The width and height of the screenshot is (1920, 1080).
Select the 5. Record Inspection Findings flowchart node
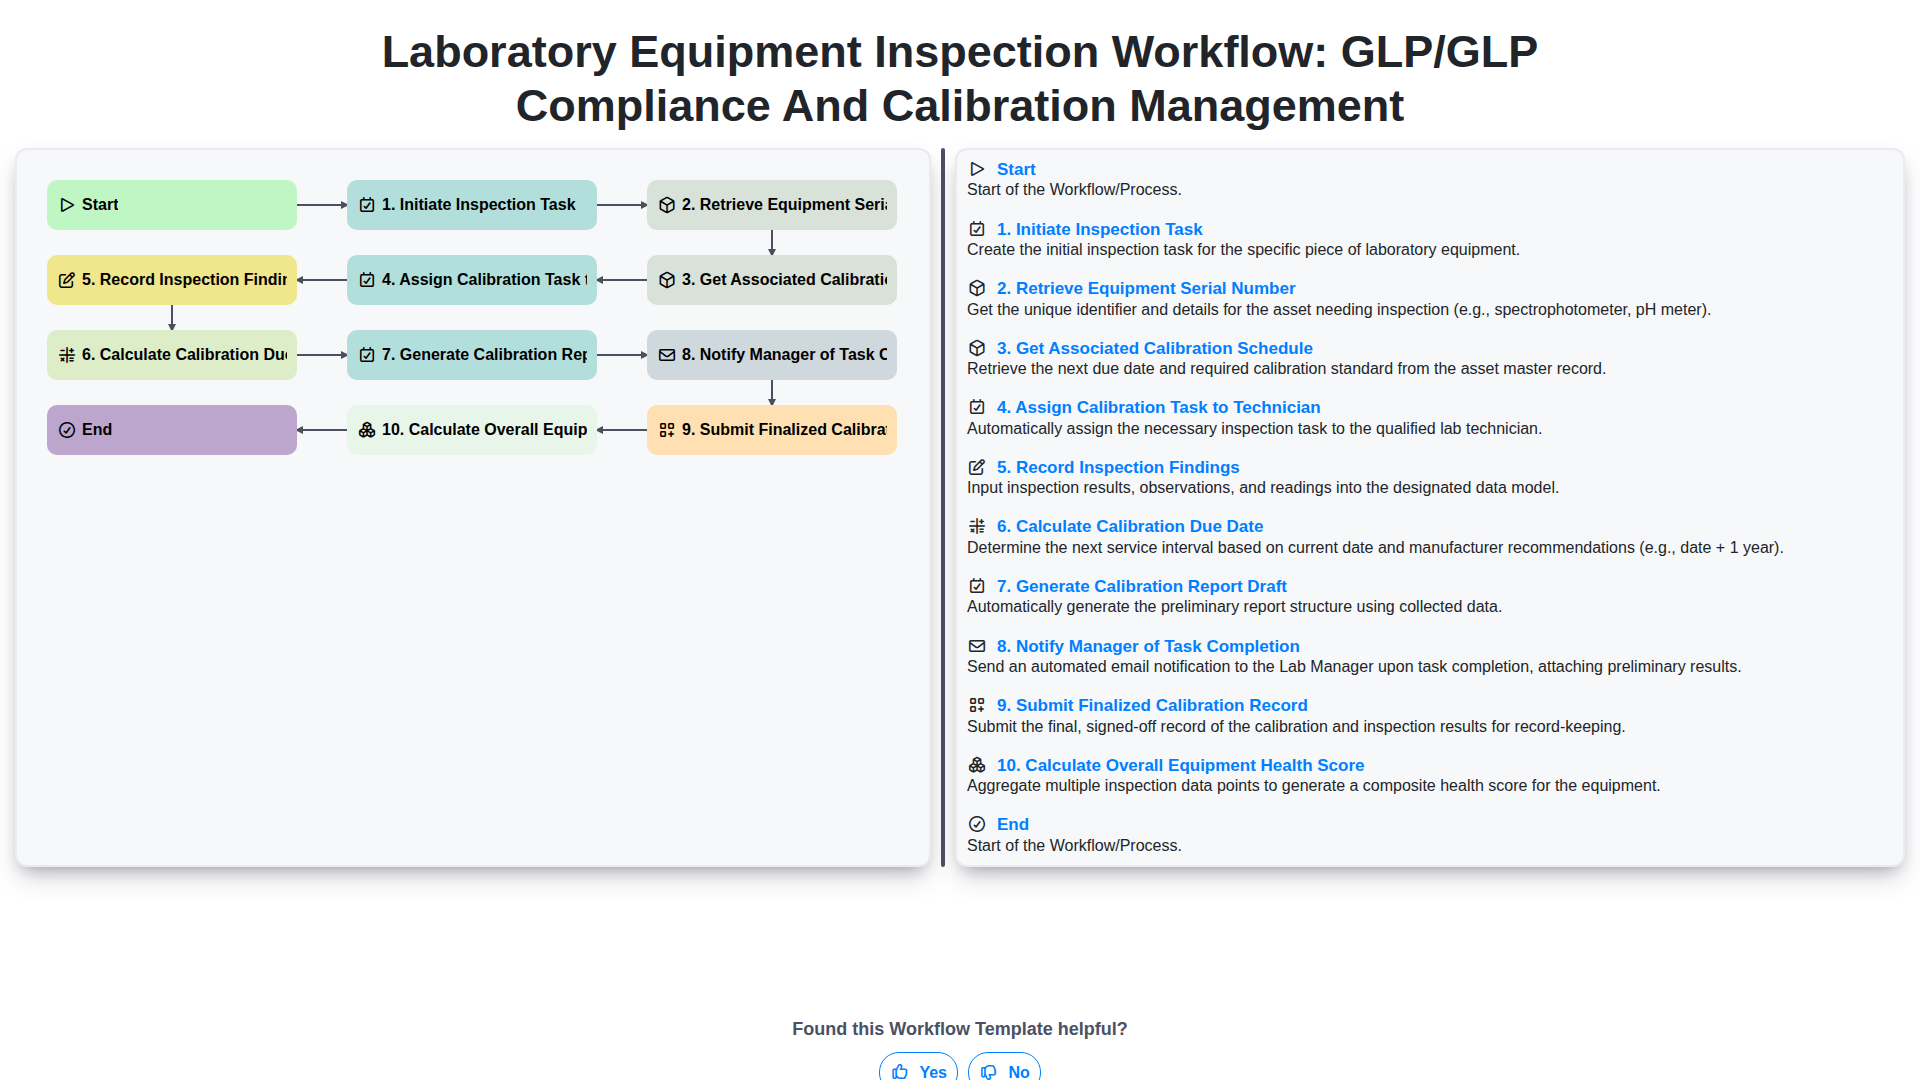172,280
